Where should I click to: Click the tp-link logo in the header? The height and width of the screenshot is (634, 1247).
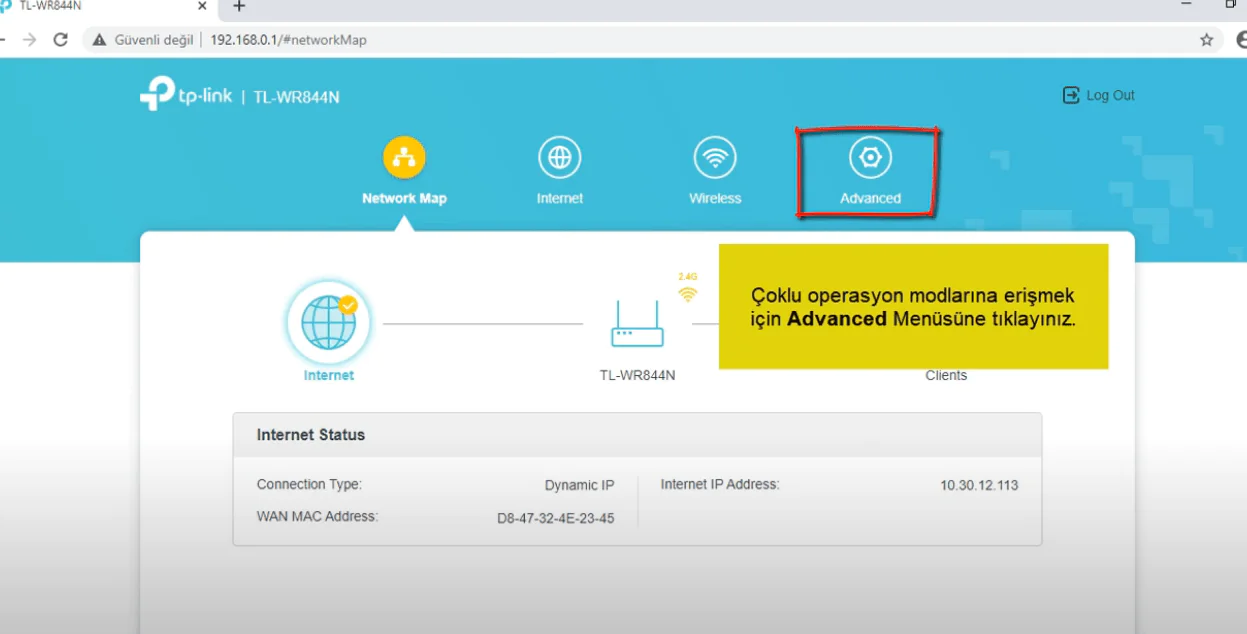[x=186, y=96]
